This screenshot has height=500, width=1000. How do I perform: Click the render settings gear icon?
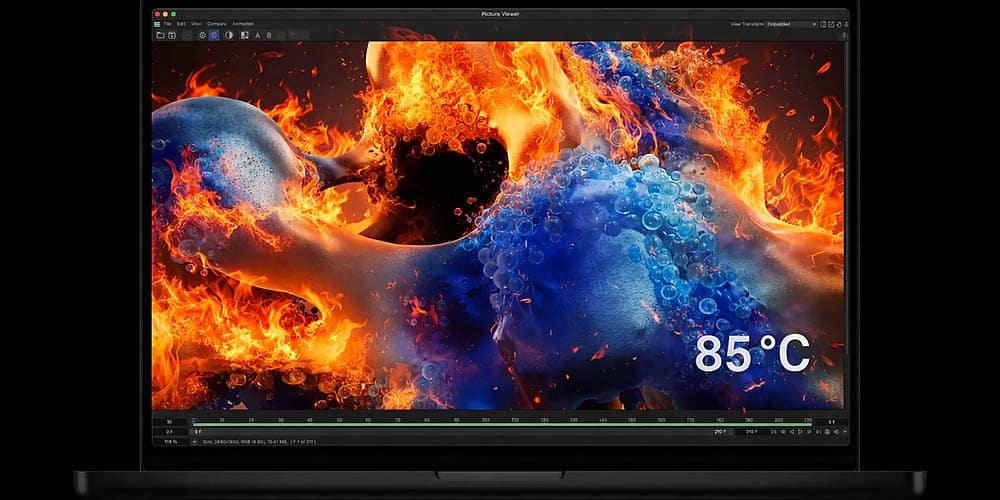pyautogui.click(x=202, y=35)
